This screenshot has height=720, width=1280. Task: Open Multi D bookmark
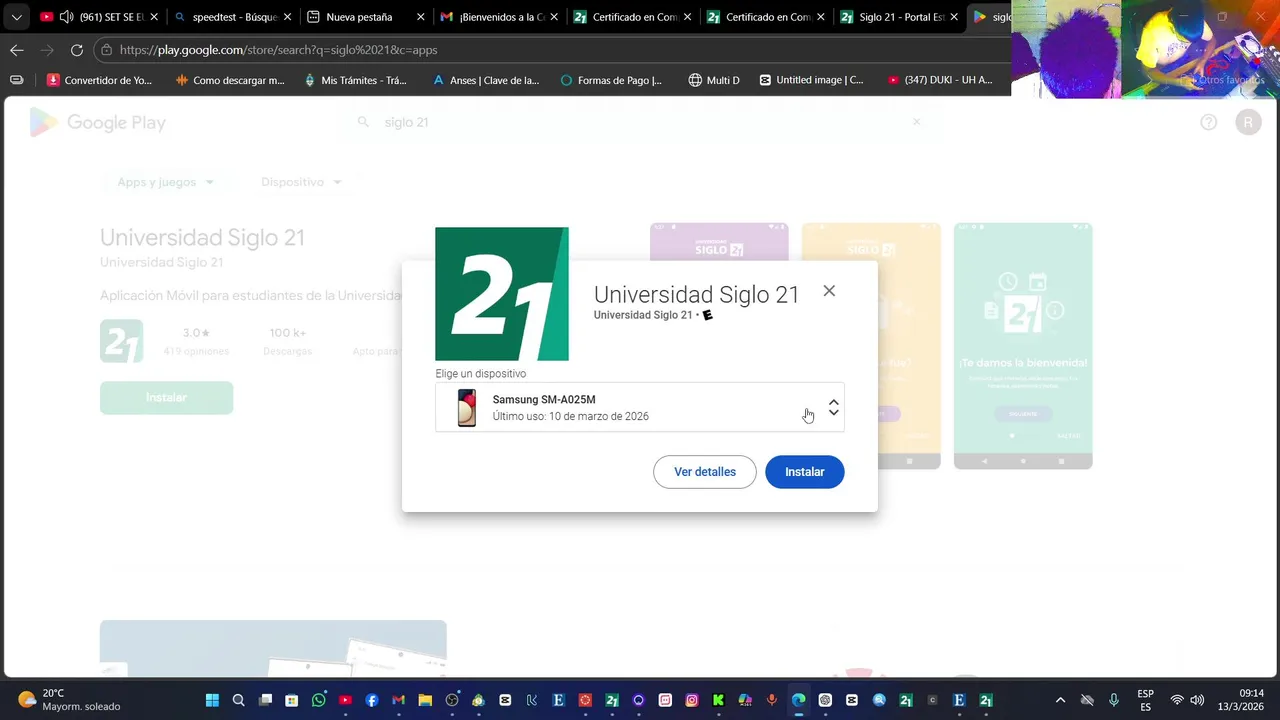714,80
